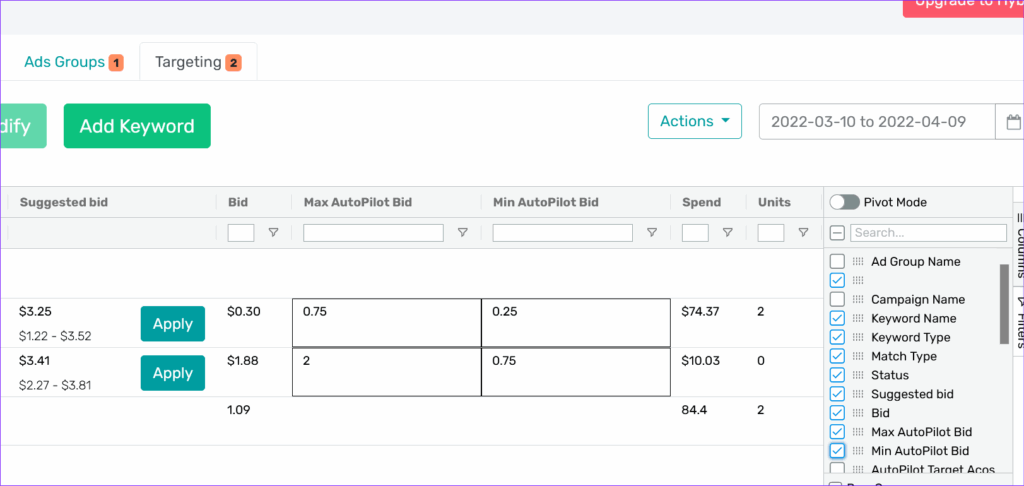Click the Units filter input box
1024x486 pixels.
coord(771,233)
